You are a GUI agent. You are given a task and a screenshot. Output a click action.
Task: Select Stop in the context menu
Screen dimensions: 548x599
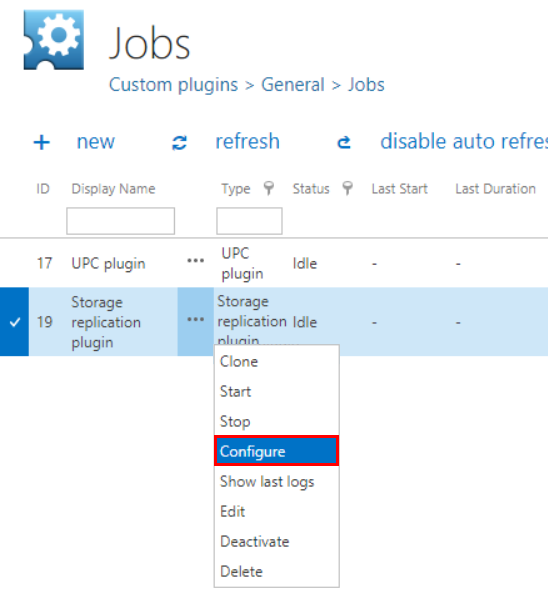[276, 421]
